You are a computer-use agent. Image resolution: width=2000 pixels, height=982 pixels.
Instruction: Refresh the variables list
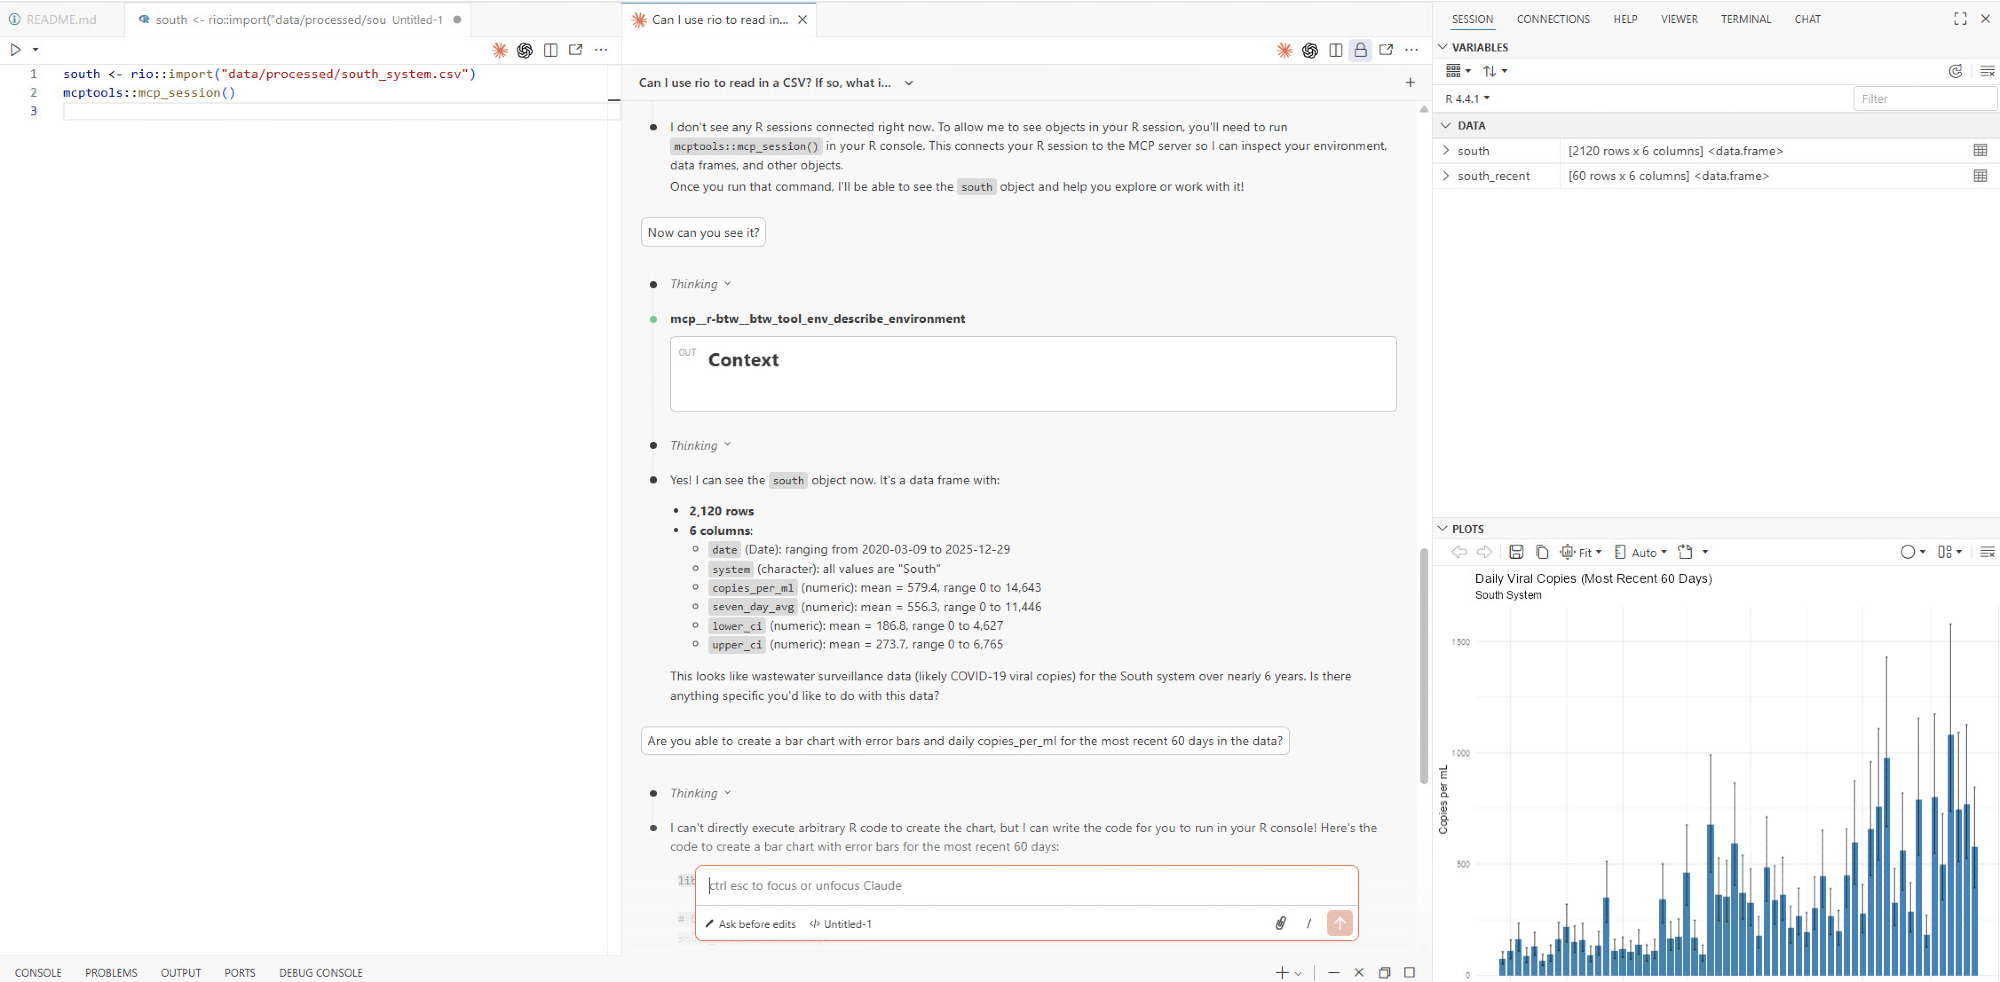click(x=1955, y=71)
